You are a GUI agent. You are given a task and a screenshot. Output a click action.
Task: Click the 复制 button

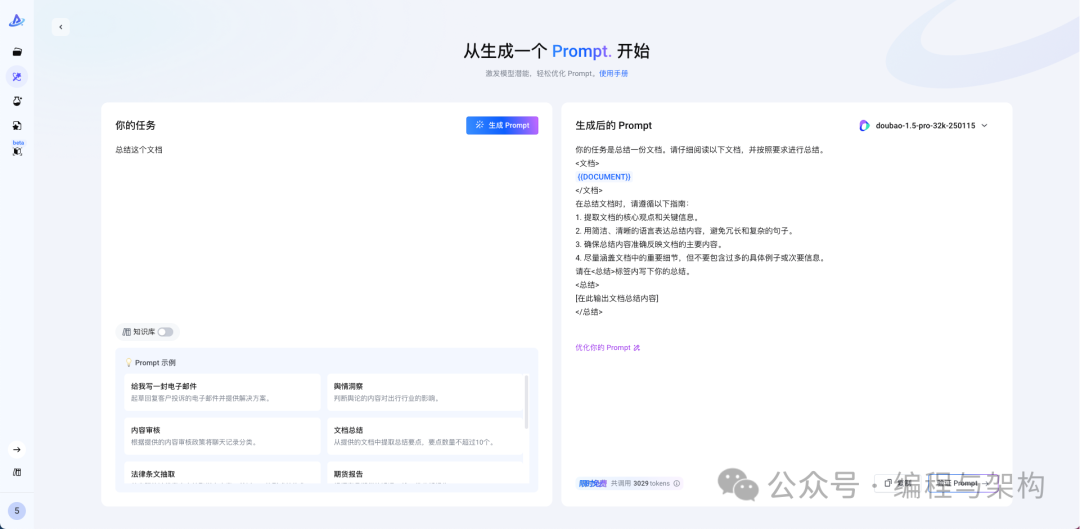(897, 483)
